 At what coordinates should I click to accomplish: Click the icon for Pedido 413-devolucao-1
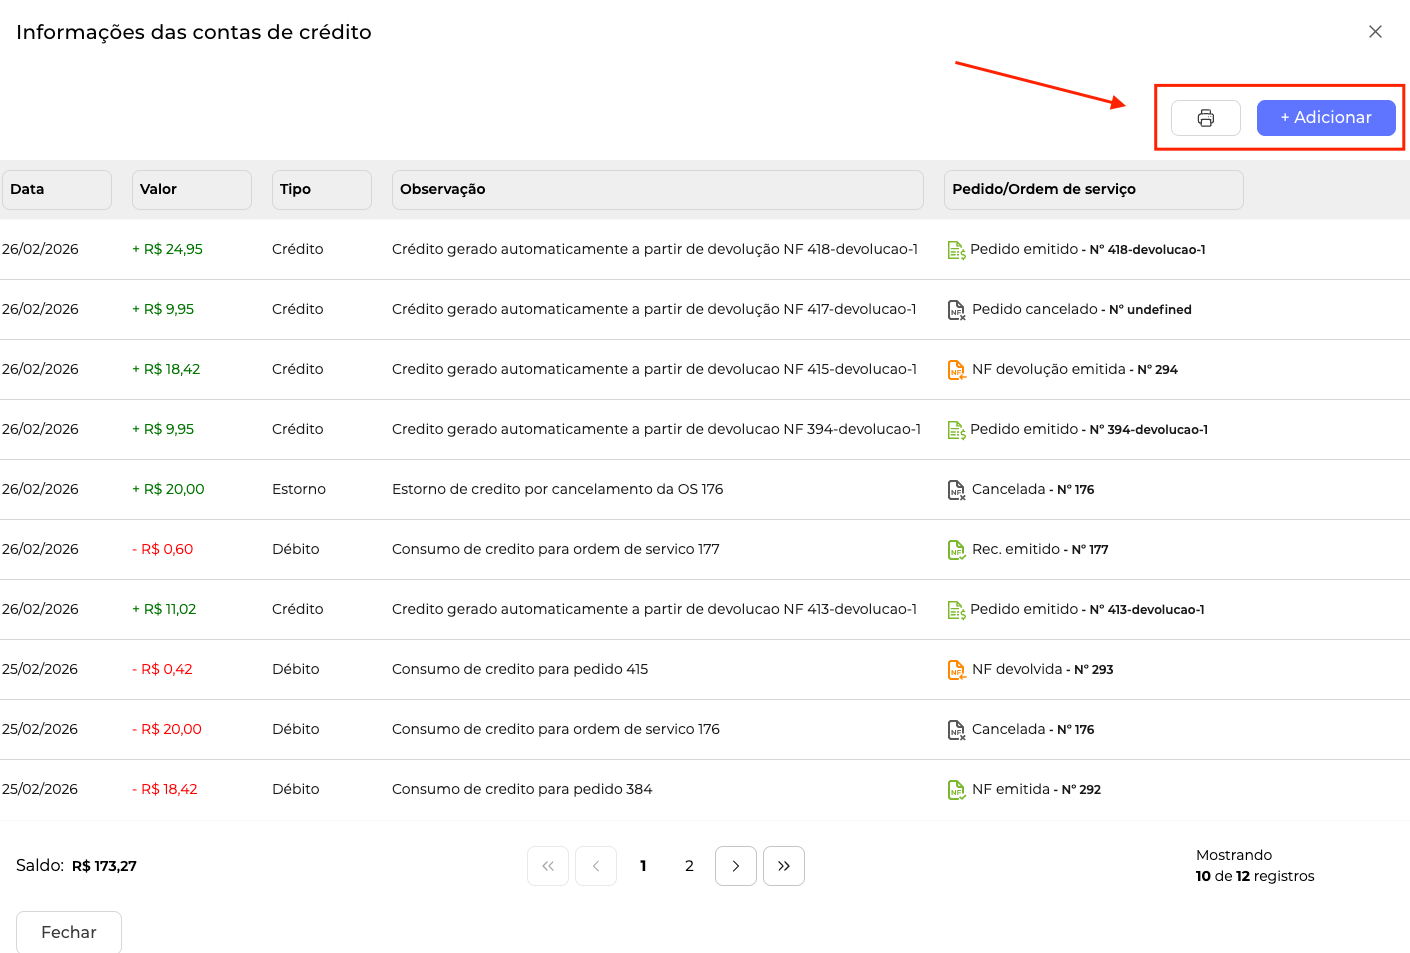[956, 610]
